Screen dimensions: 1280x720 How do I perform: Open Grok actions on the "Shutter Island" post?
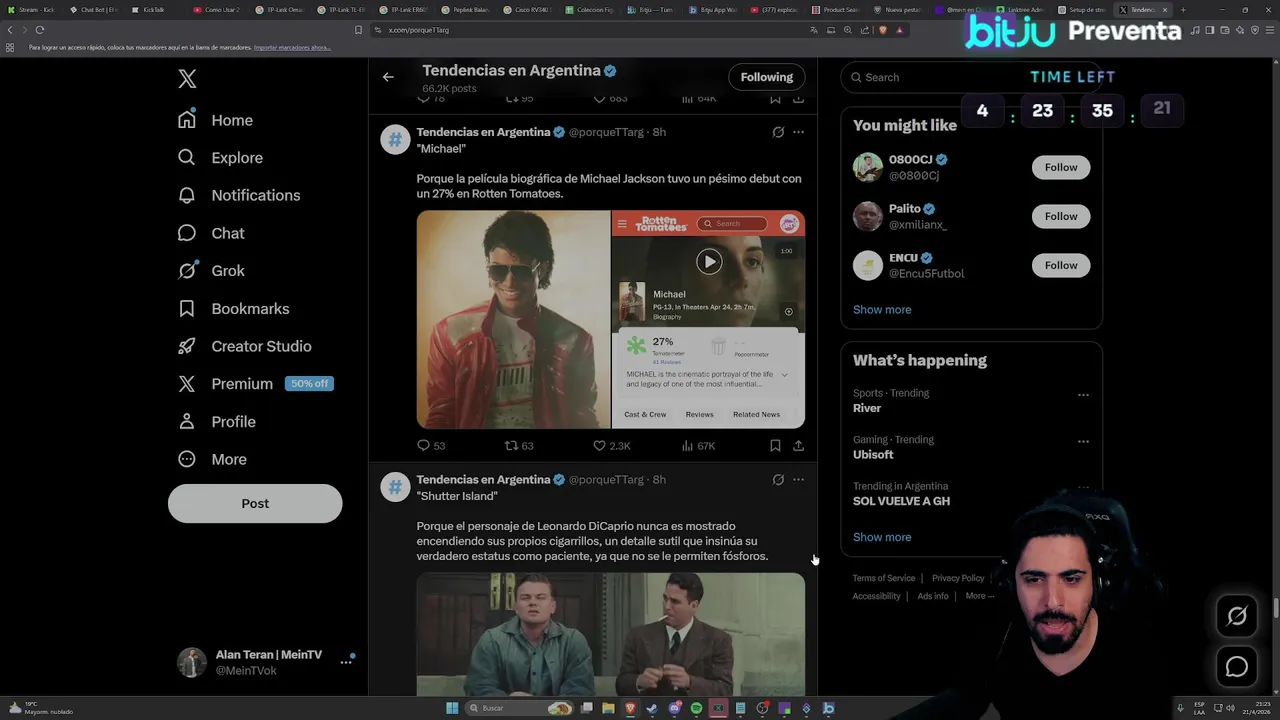778,480
